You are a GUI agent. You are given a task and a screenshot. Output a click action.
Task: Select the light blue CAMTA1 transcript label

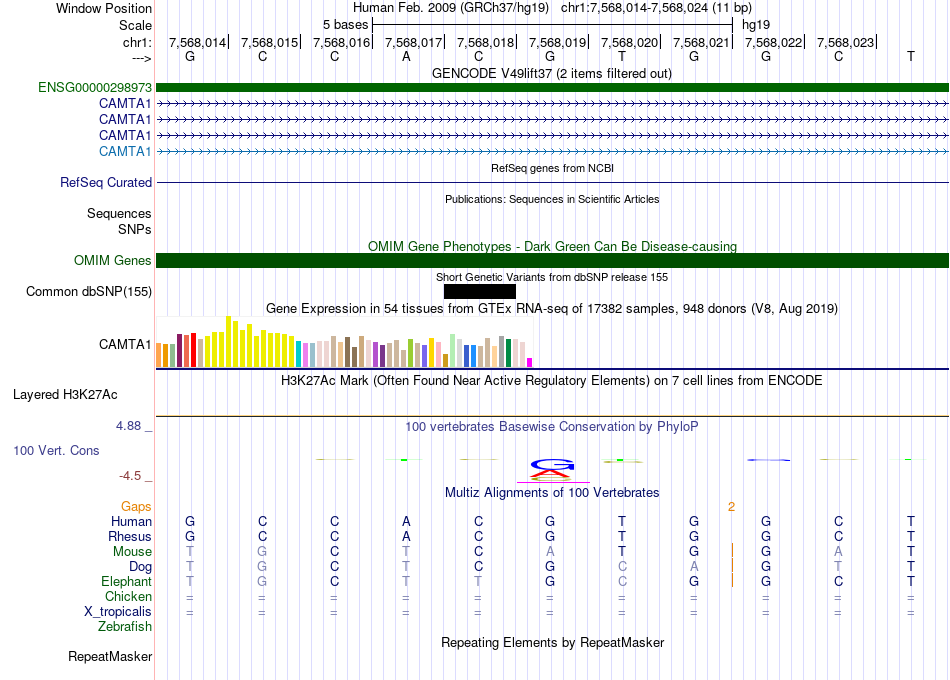tap(125, 152)
